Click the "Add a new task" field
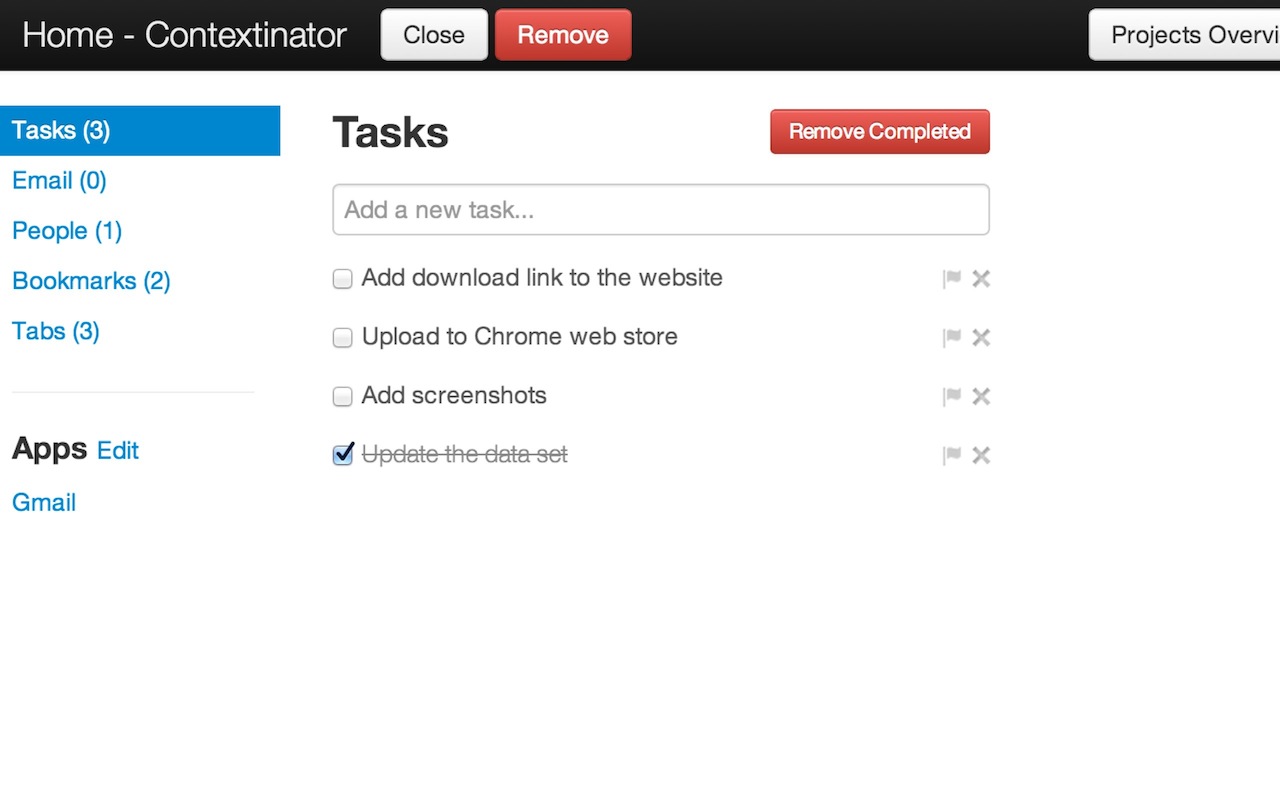 (x=660, y=209)
